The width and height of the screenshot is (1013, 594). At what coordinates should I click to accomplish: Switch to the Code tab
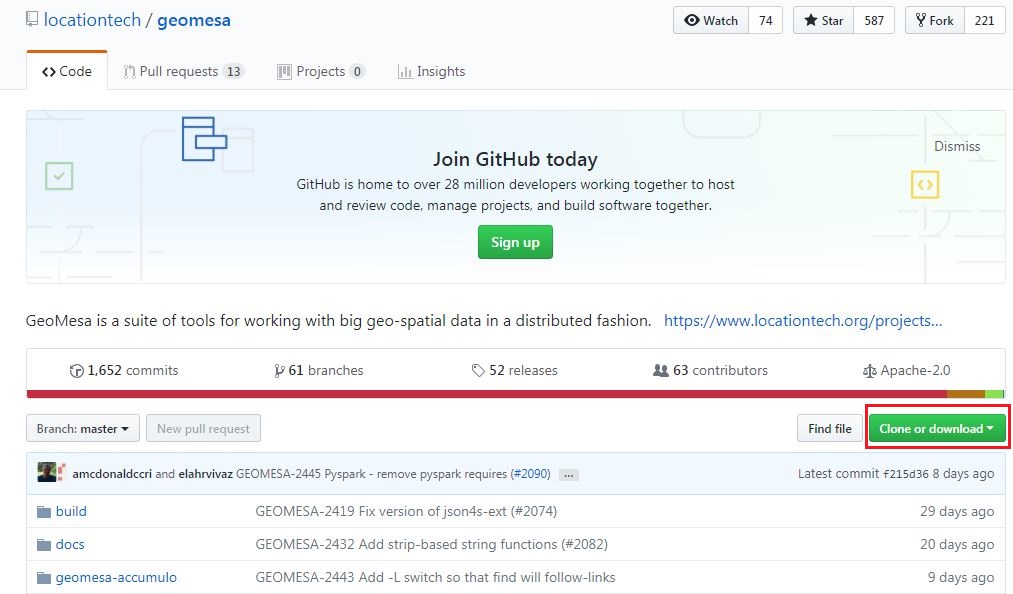click(x=67, y=71)
